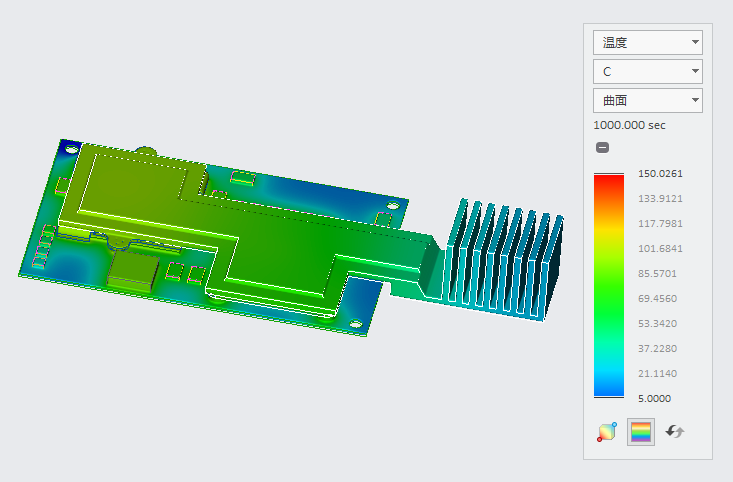The width and height of the screenshot is (733, 482).
Task: Open the 温度 result quantity dropdown
Action: coord(647,42)
